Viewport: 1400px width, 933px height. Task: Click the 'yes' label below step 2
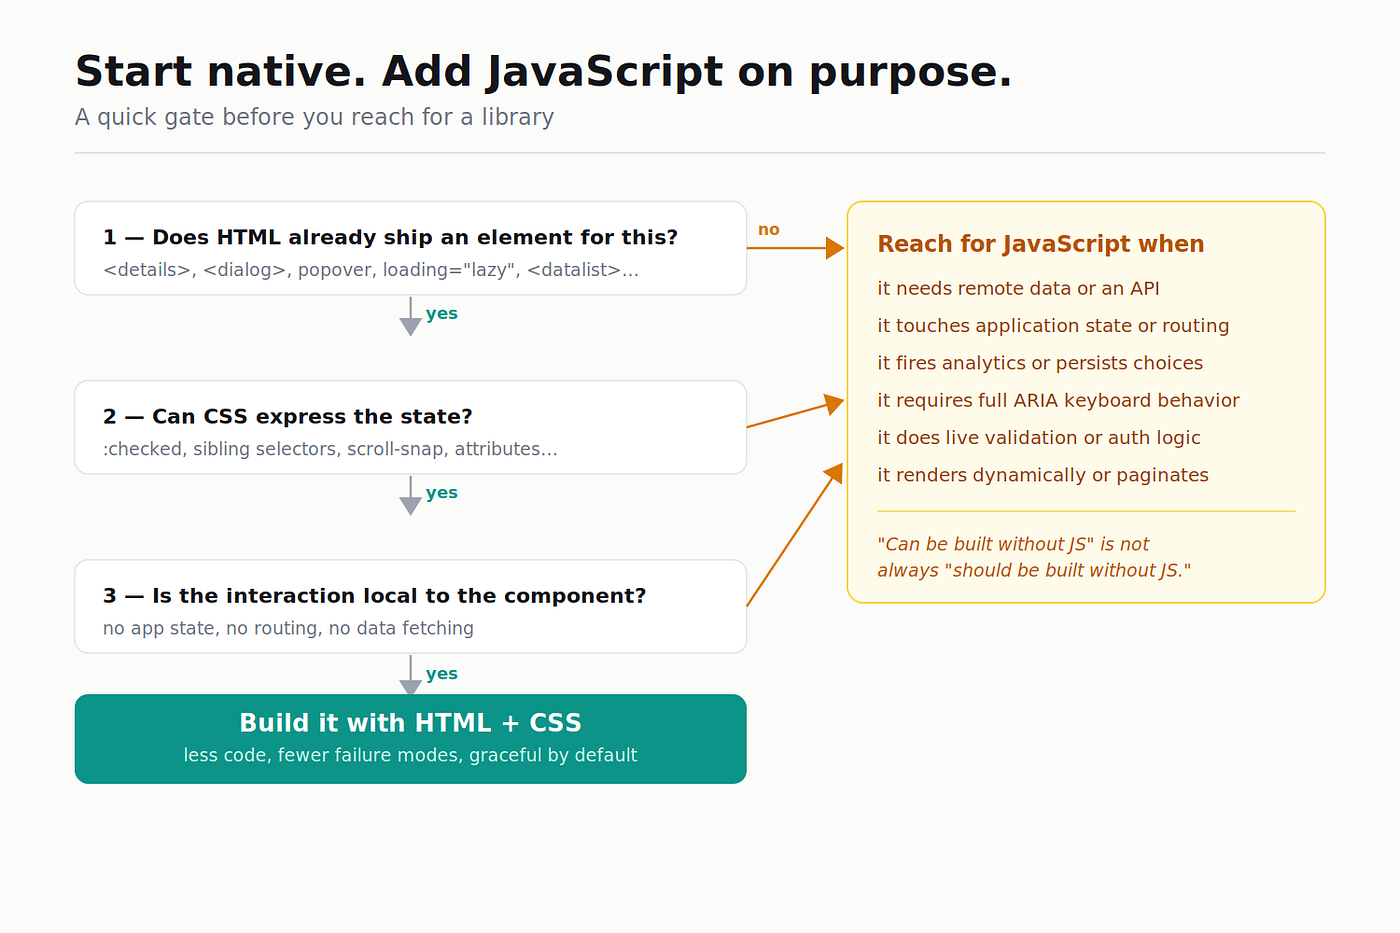441,493
